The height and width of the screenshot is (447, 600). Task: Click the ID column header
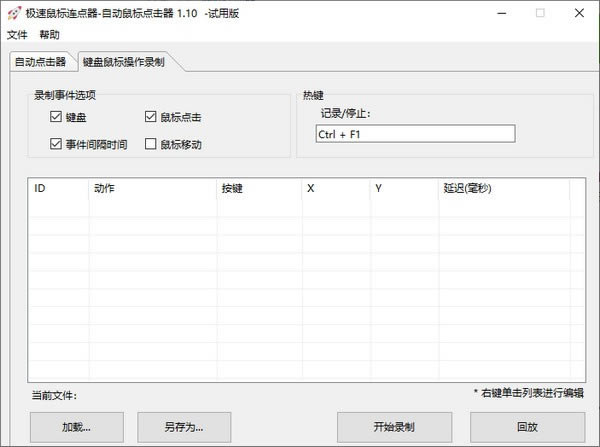pyautogui.click(x=58, y=188)
